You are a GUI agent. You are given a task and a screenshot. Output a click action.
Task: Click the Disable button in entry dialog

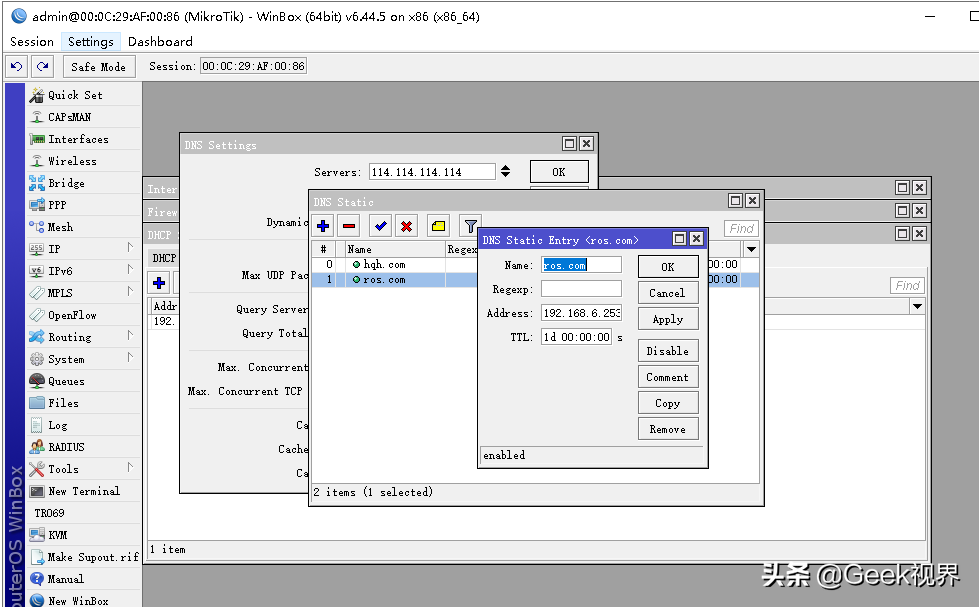(x=667, y=351)
